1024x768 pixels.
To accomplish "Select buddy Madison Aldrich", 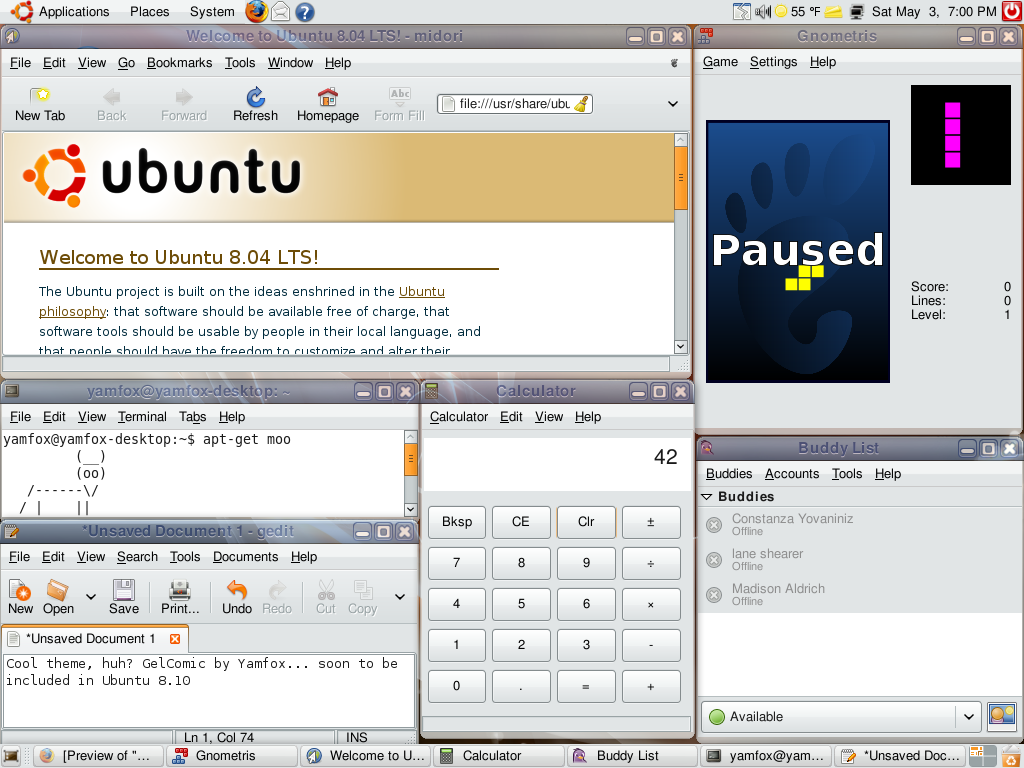I will pyautogui.click(x=859, y=594).
